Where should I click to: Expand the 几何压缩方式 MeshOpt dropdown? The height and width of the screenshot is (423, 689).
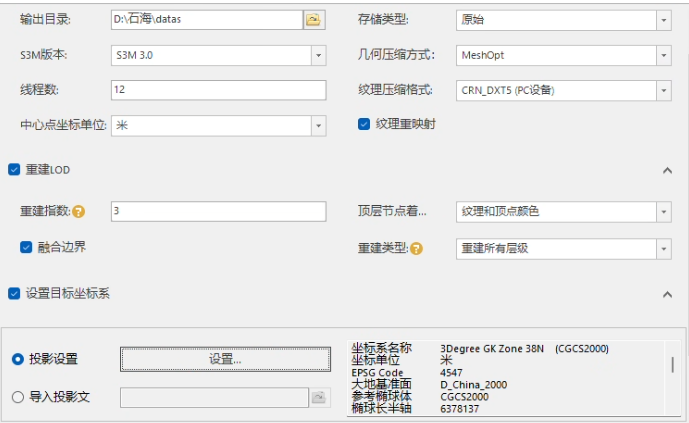pos(663,55)
